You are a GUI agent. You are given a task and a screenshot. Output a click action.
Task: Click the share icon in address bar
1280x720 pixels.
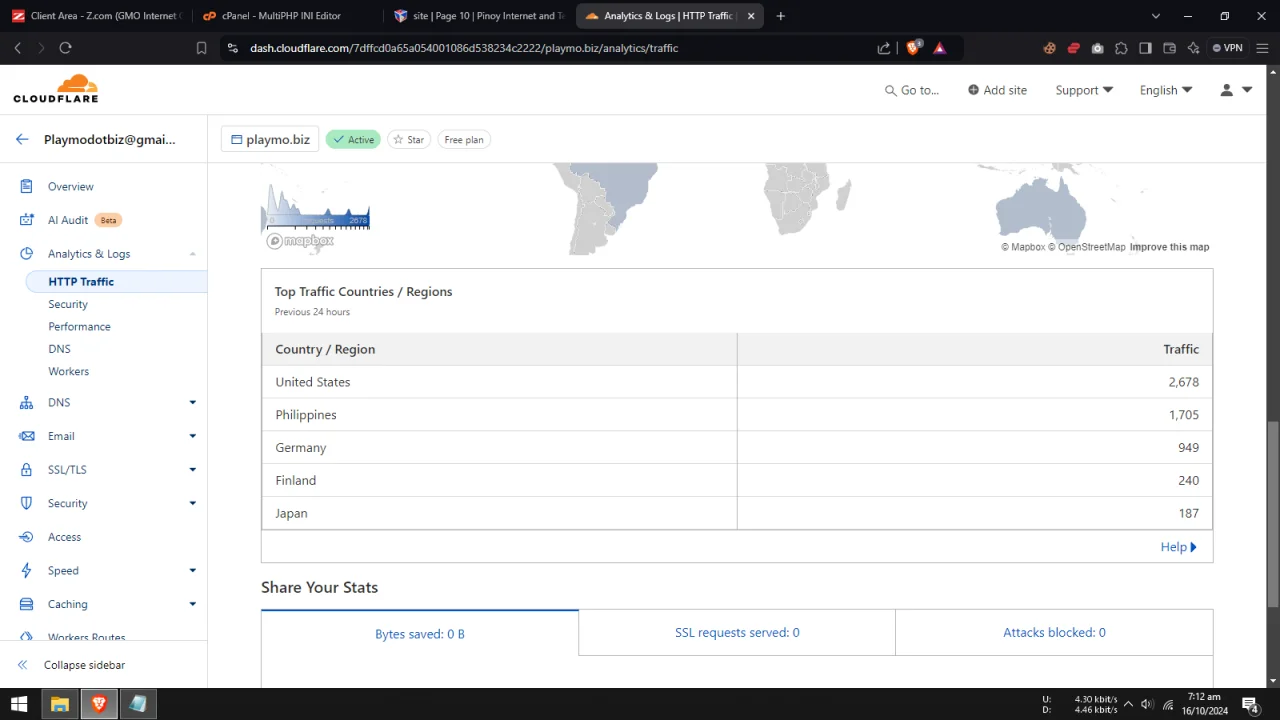[x=884, y=48]
